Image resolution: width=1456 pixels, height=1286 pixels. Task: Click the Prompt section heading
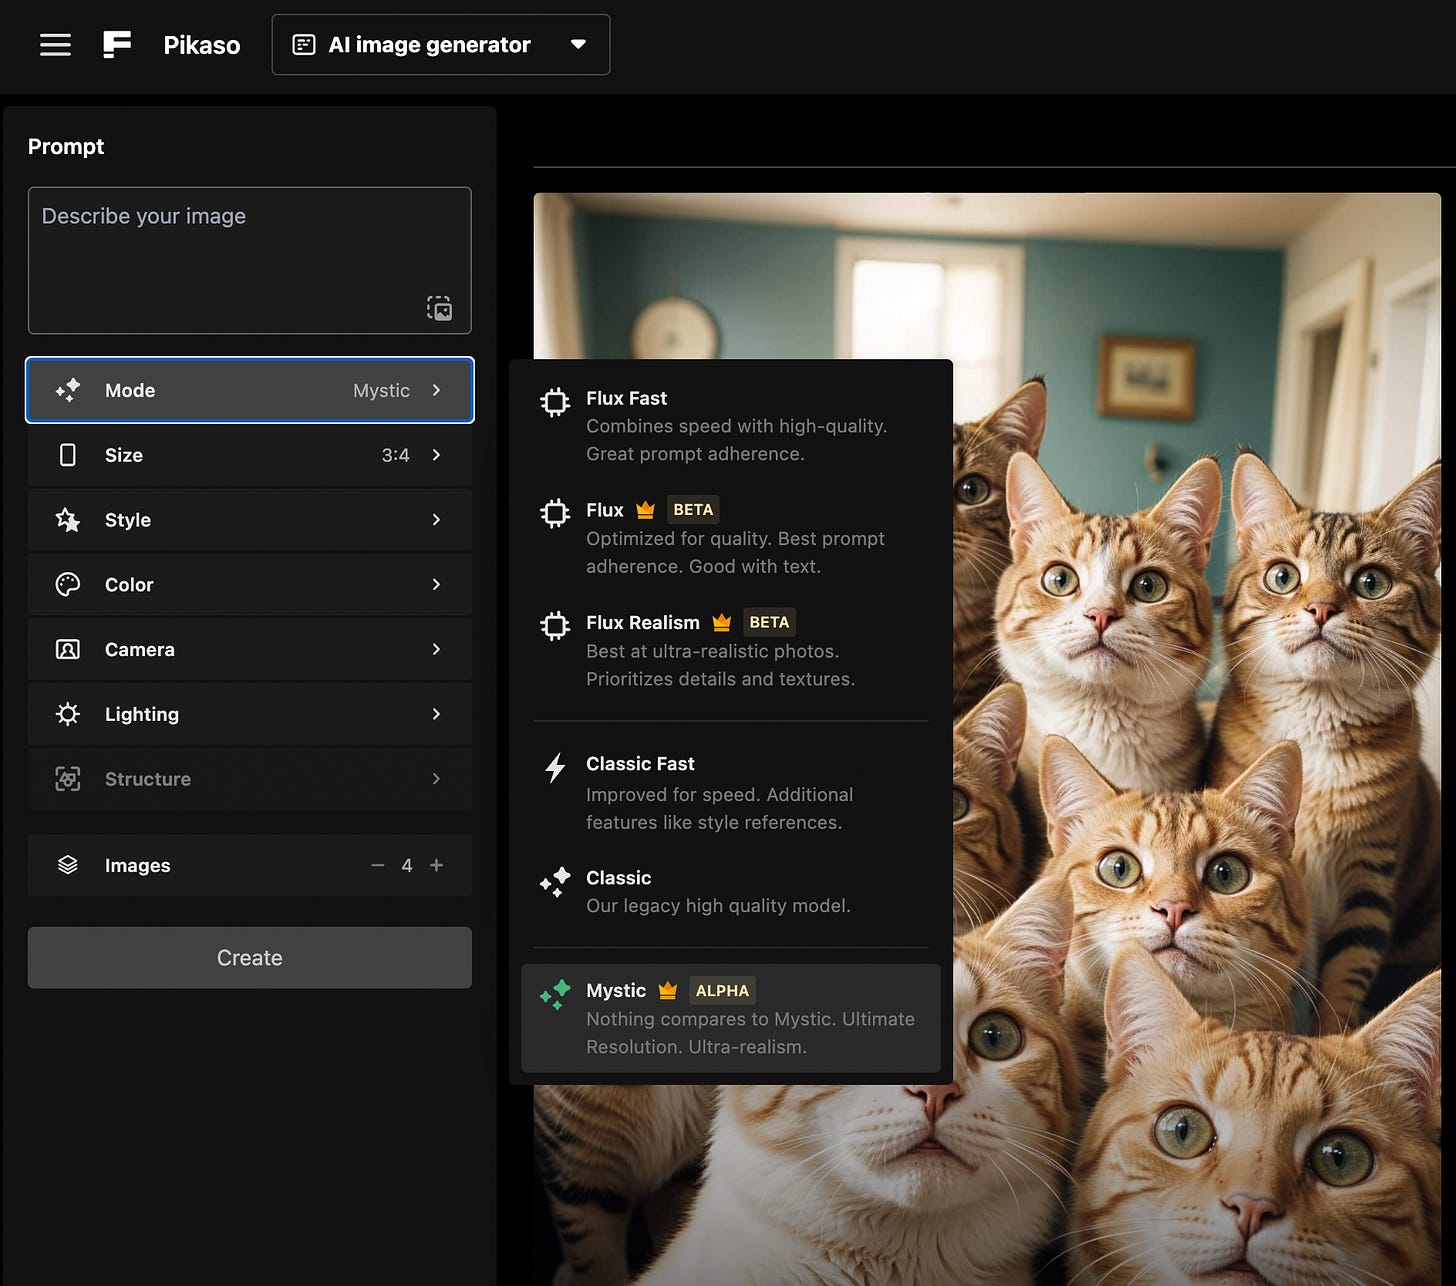66,147
